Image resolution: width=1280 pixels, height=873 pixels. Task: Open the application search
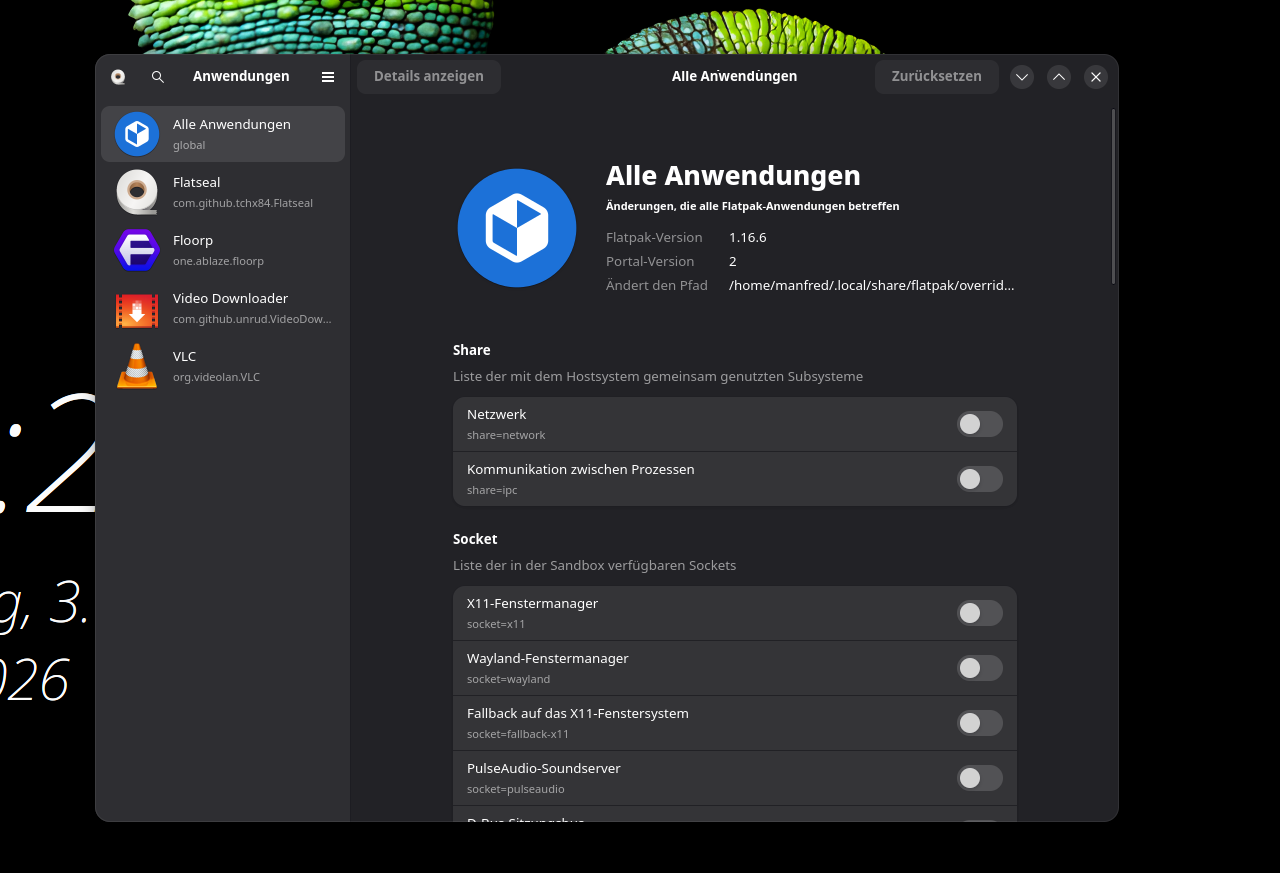pos(158,77)
